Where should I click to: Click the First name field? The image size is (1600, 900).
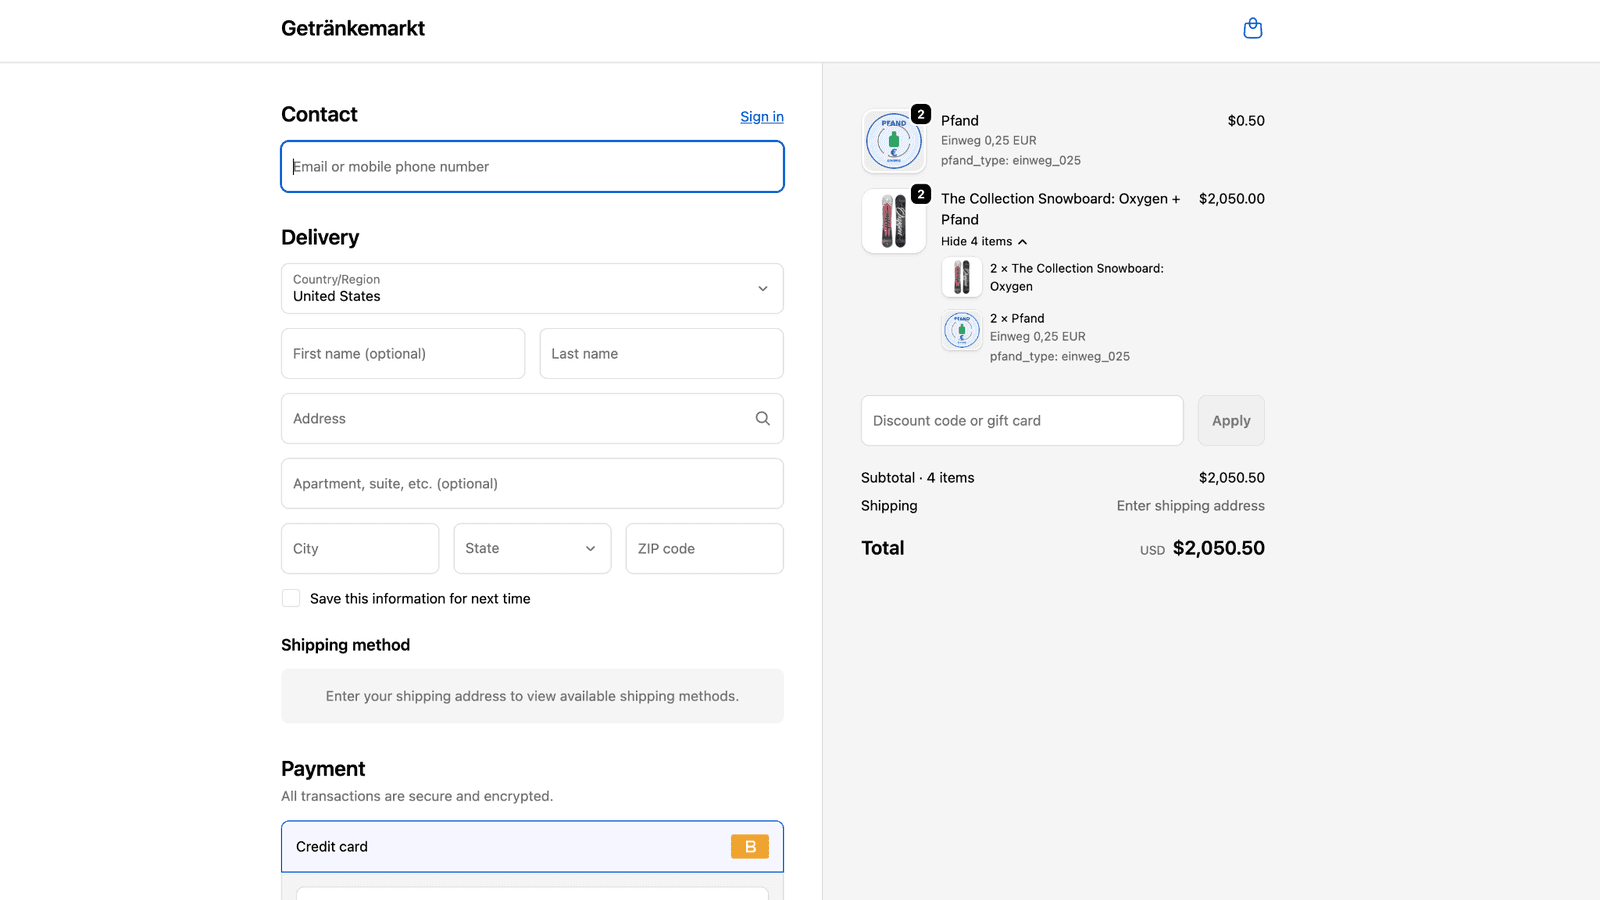click(402, 353)
